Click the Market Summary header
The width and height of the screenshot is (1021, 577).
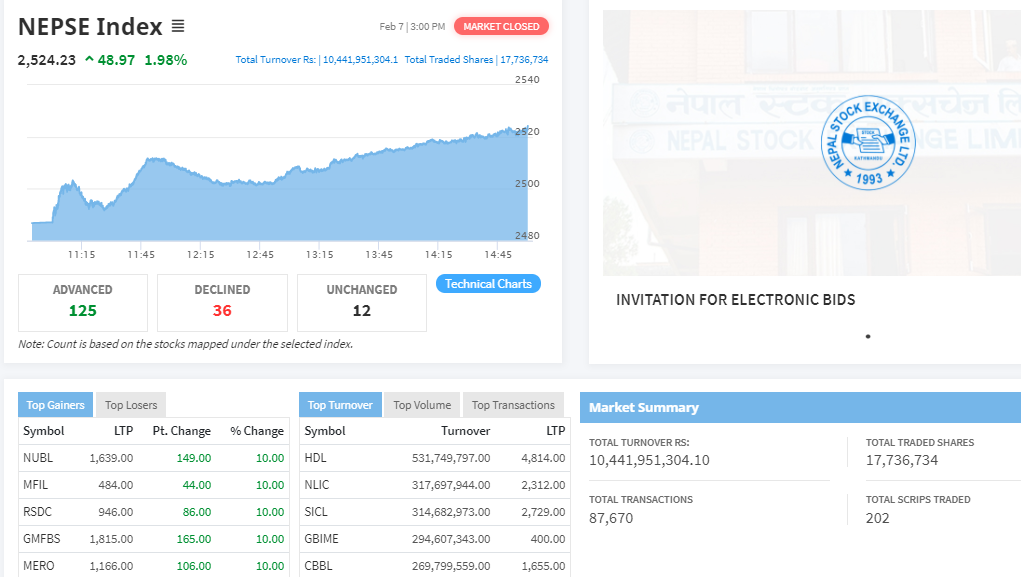click(x=800, y=408)
